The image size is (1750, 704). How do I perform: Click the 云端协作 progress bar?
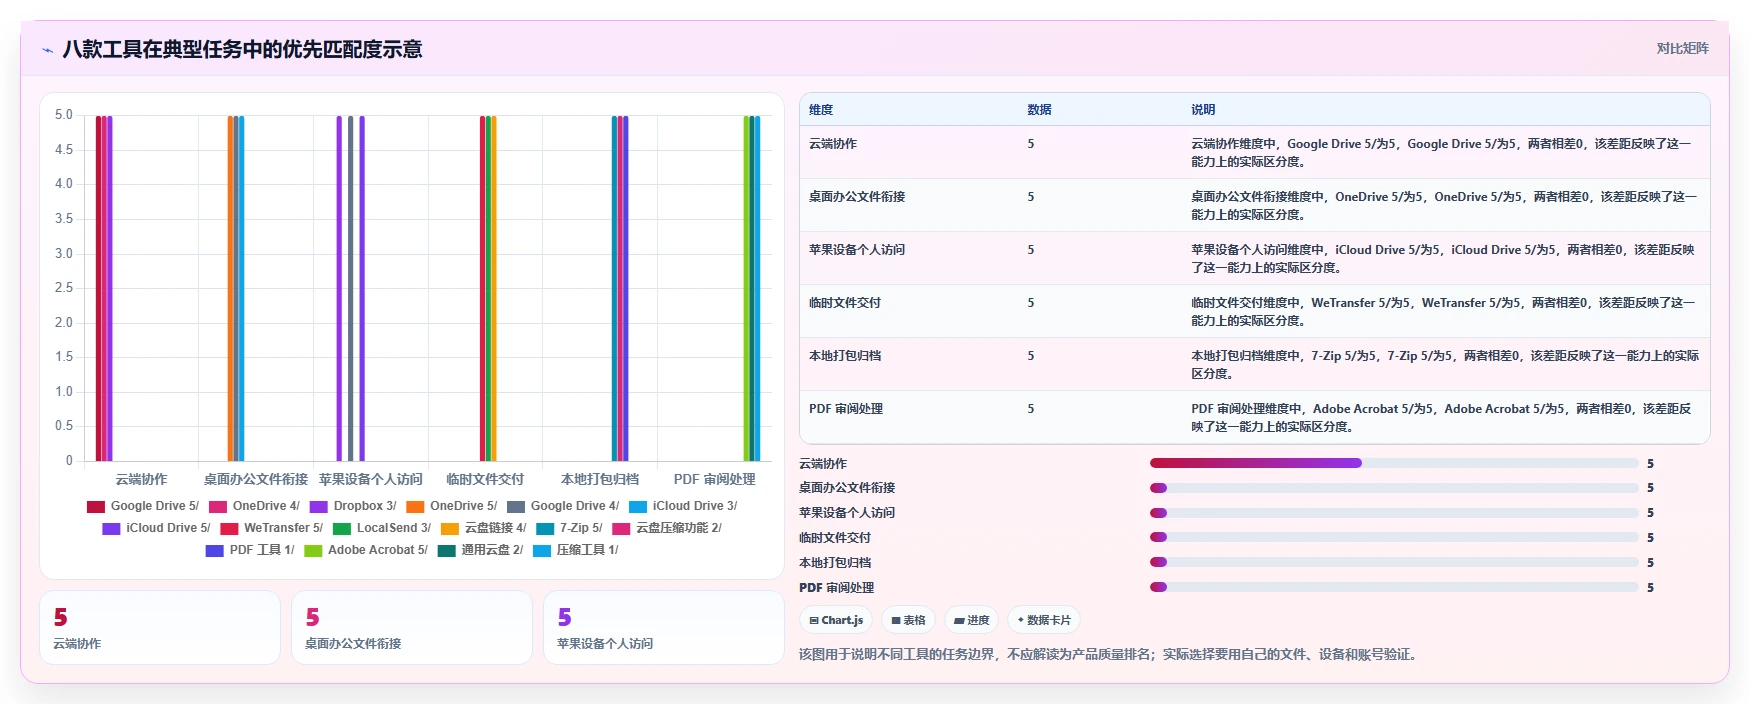tap(1394, 463)
